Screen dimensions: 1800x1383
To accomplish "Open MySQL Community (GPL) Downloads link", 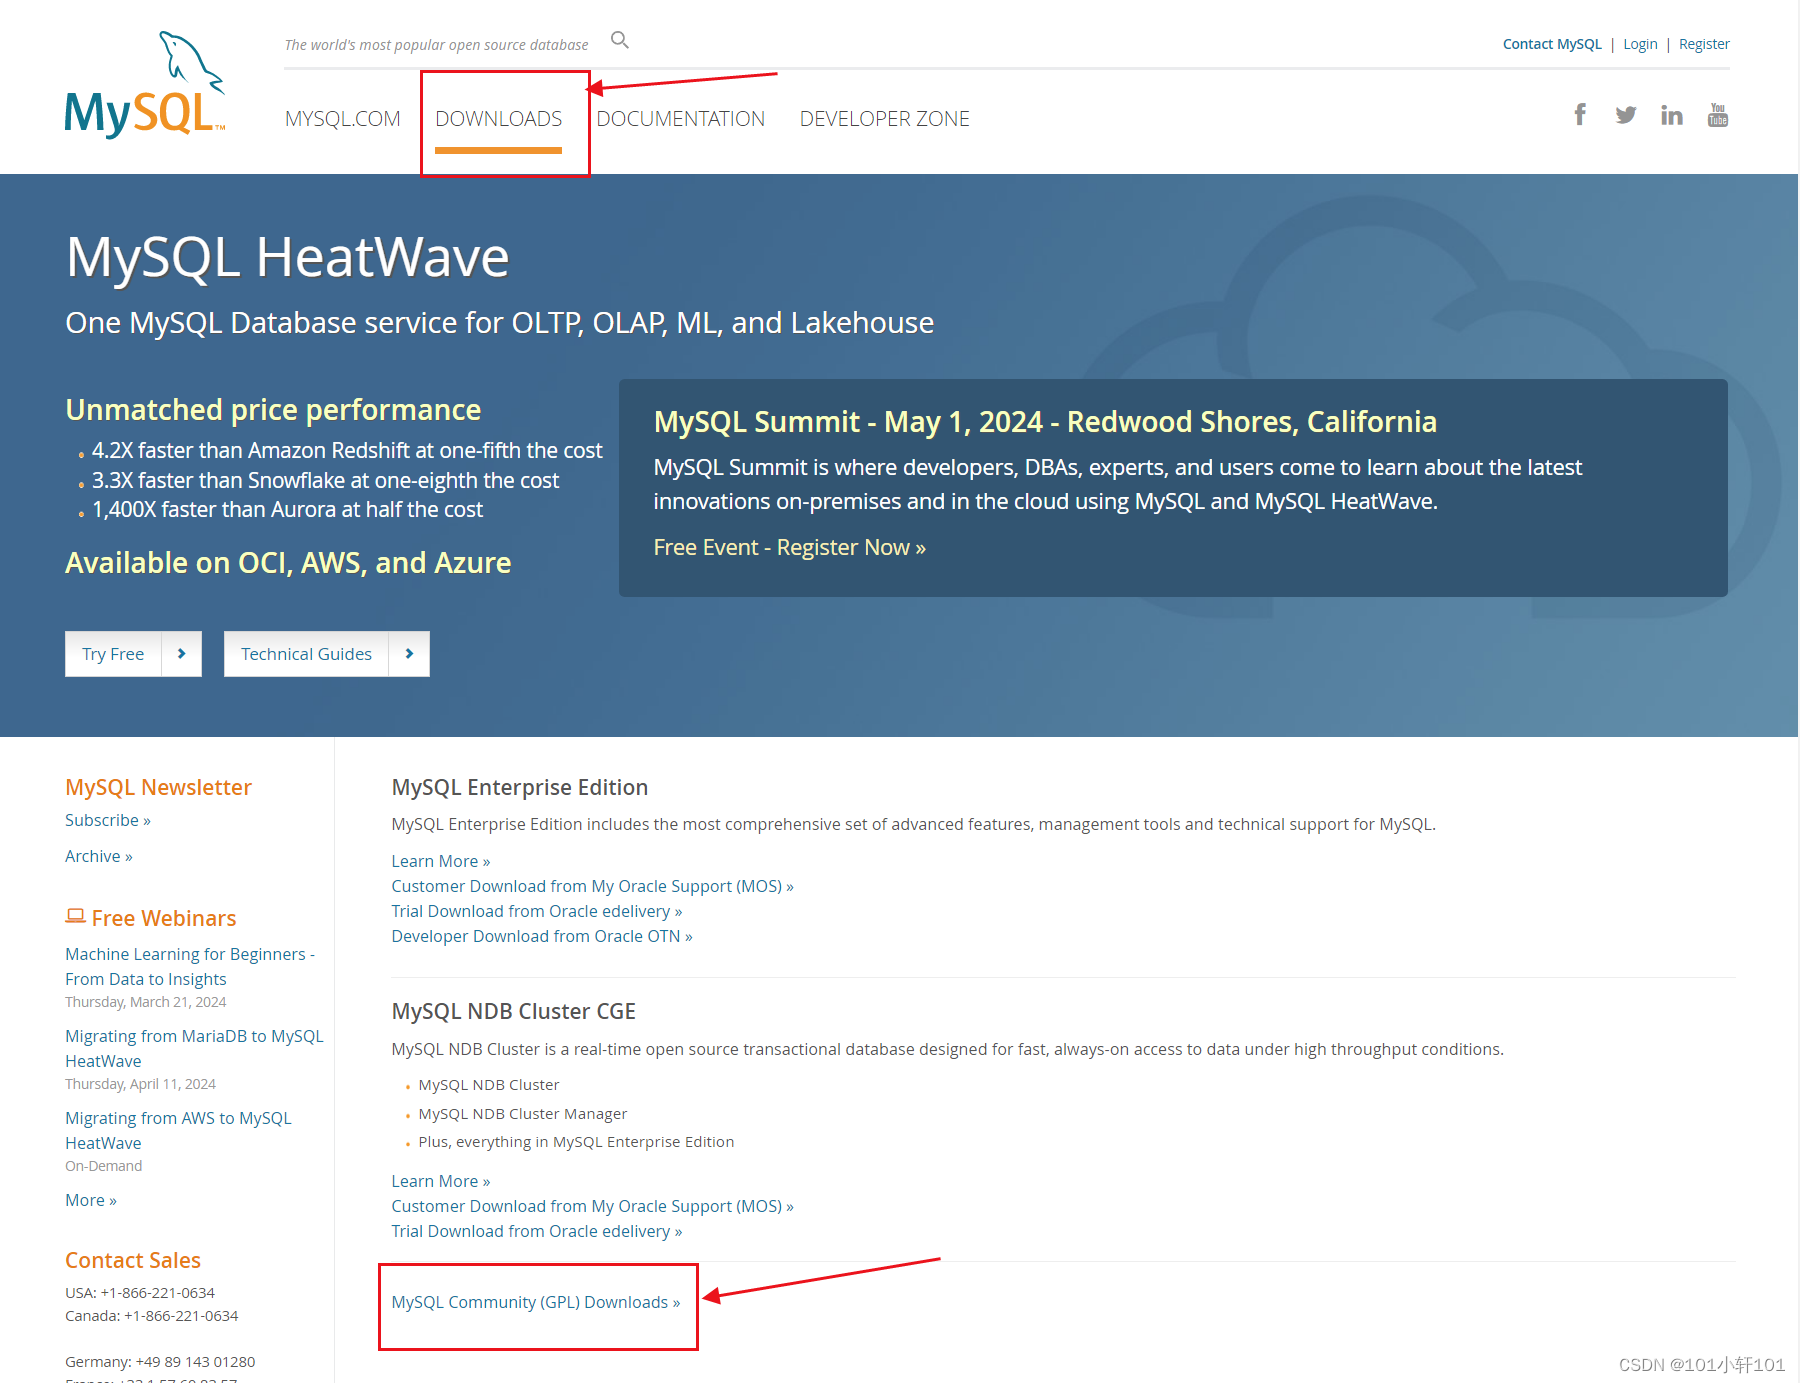I will point(535,1302).
